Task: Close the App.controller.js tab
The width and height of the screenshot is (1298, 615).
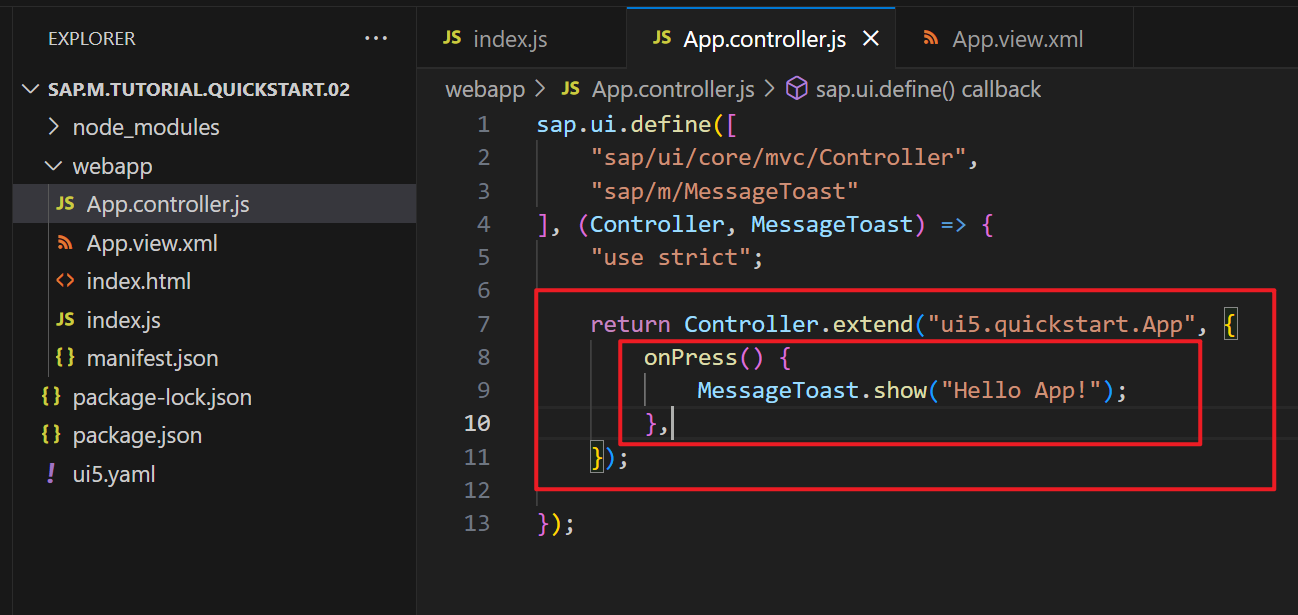Action: [x=870, y=38]
